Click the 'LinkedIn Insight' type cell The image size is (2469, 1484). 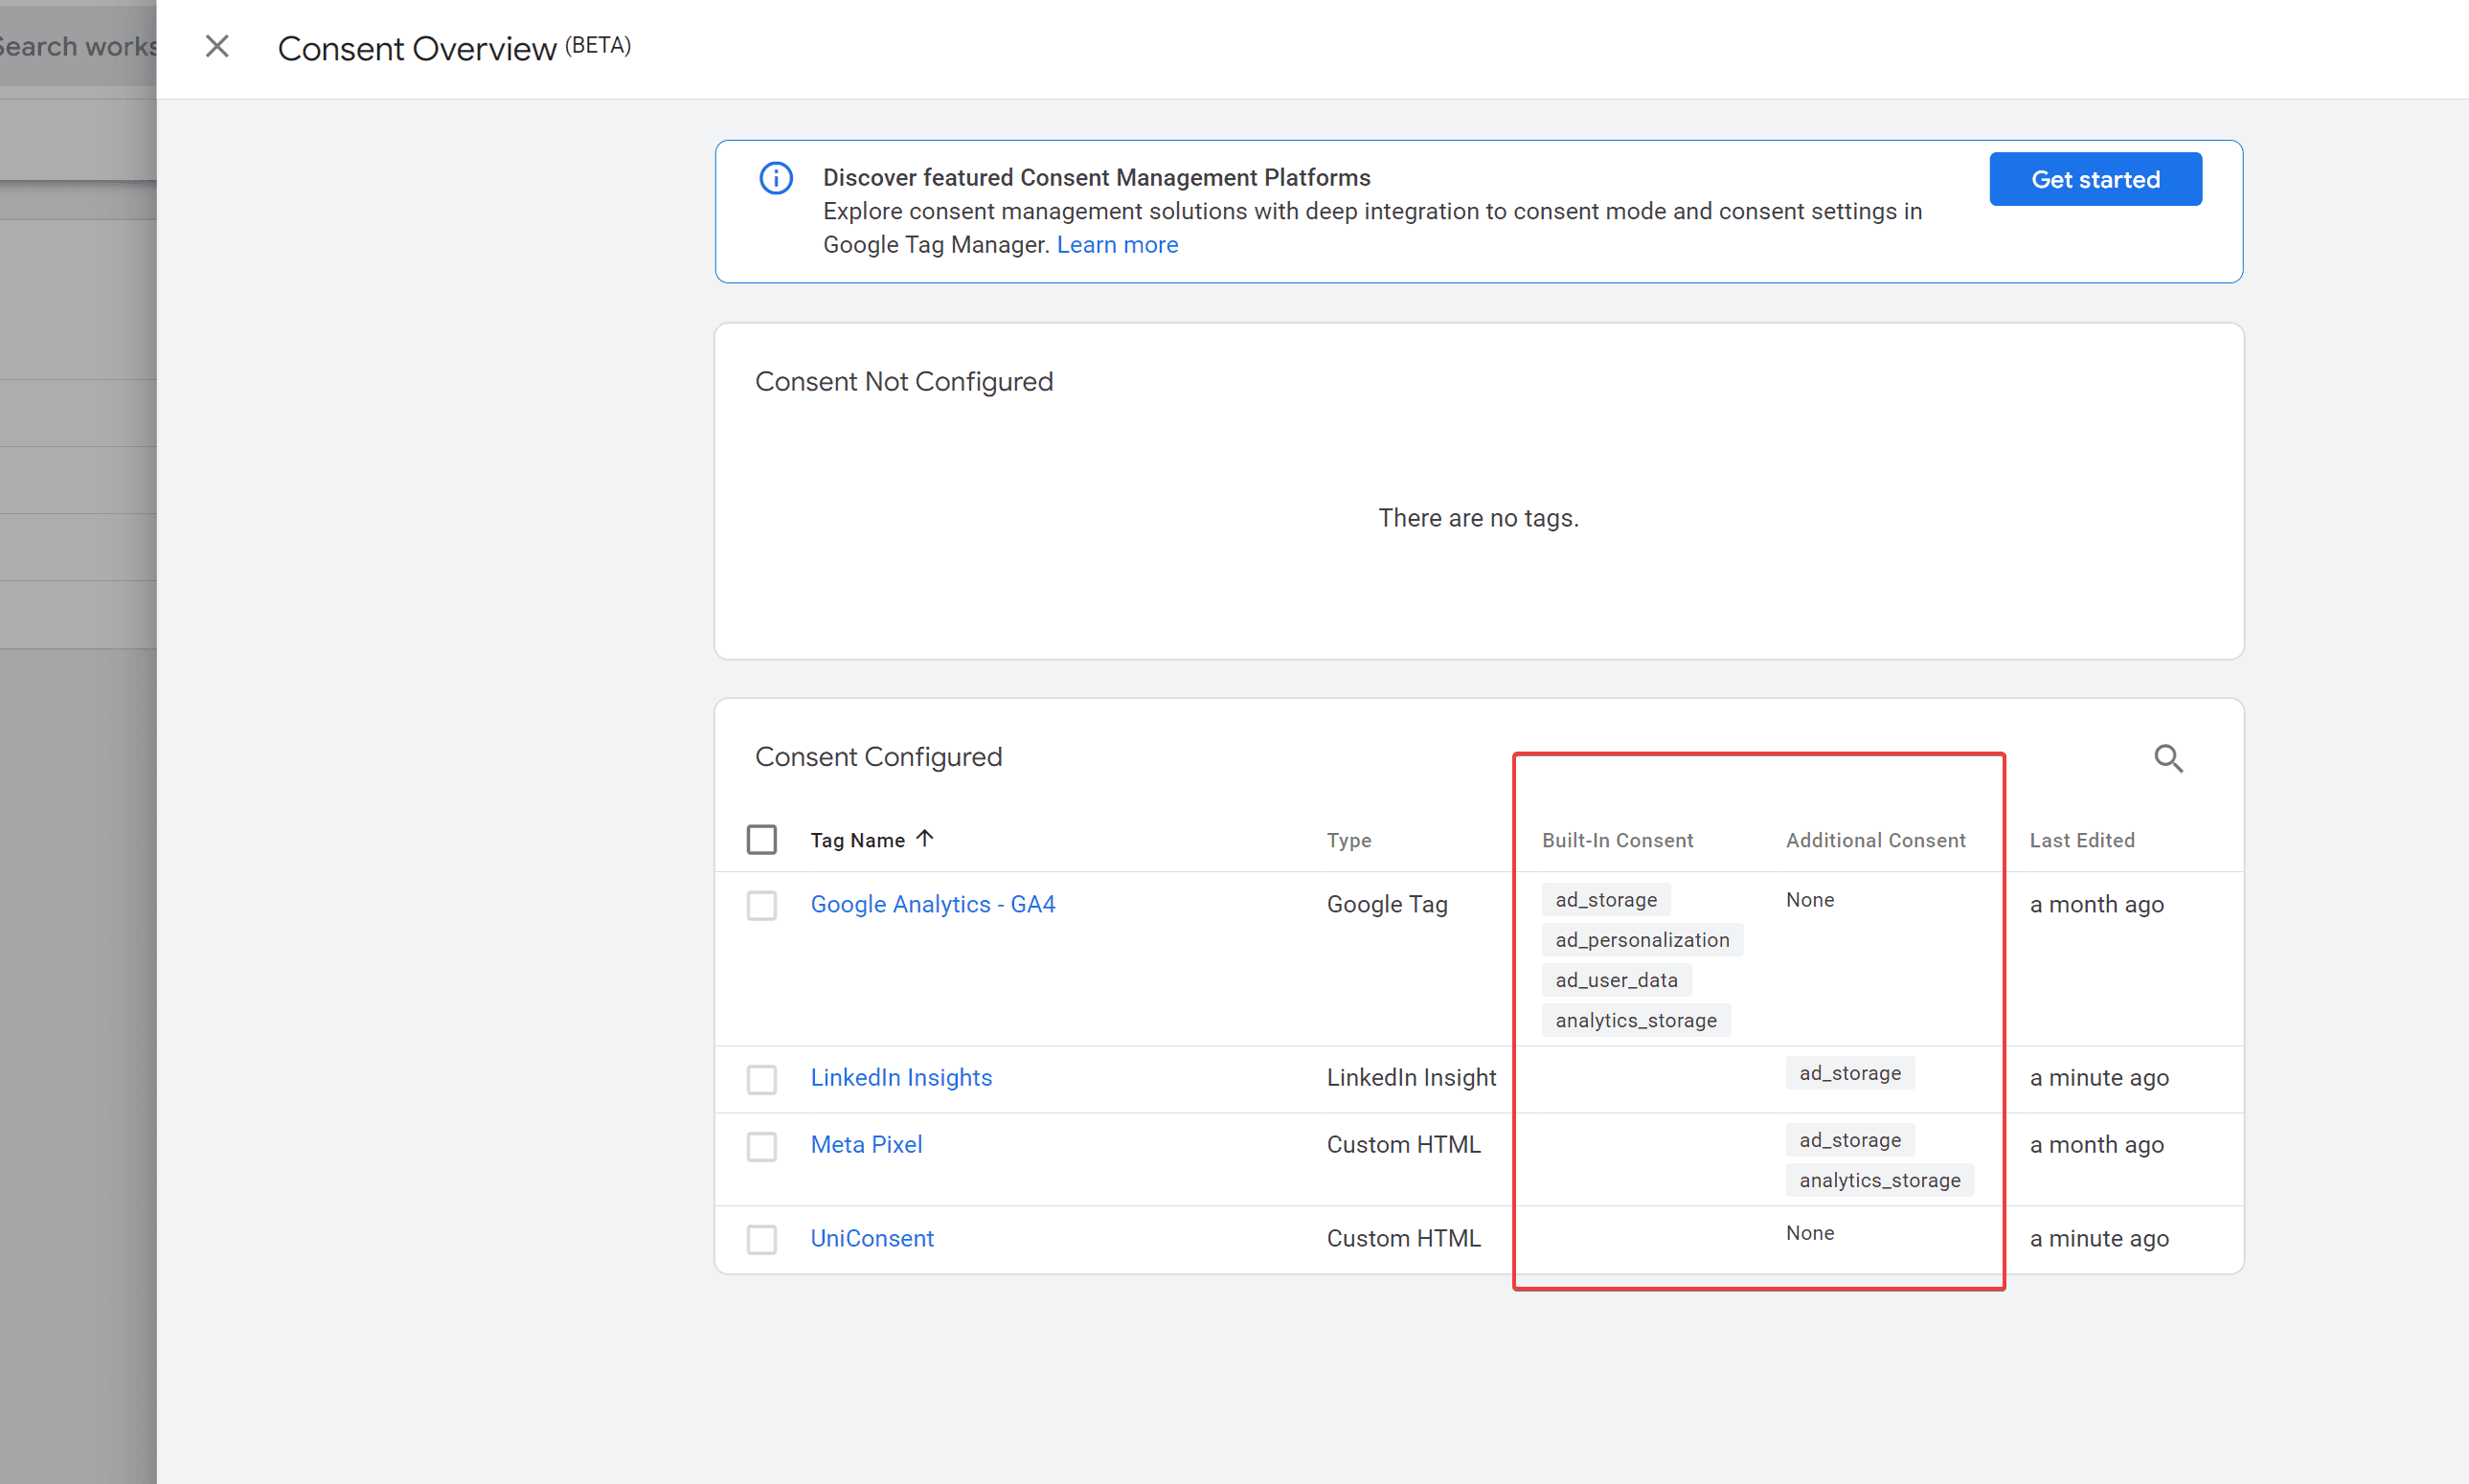point(1410,1077)
